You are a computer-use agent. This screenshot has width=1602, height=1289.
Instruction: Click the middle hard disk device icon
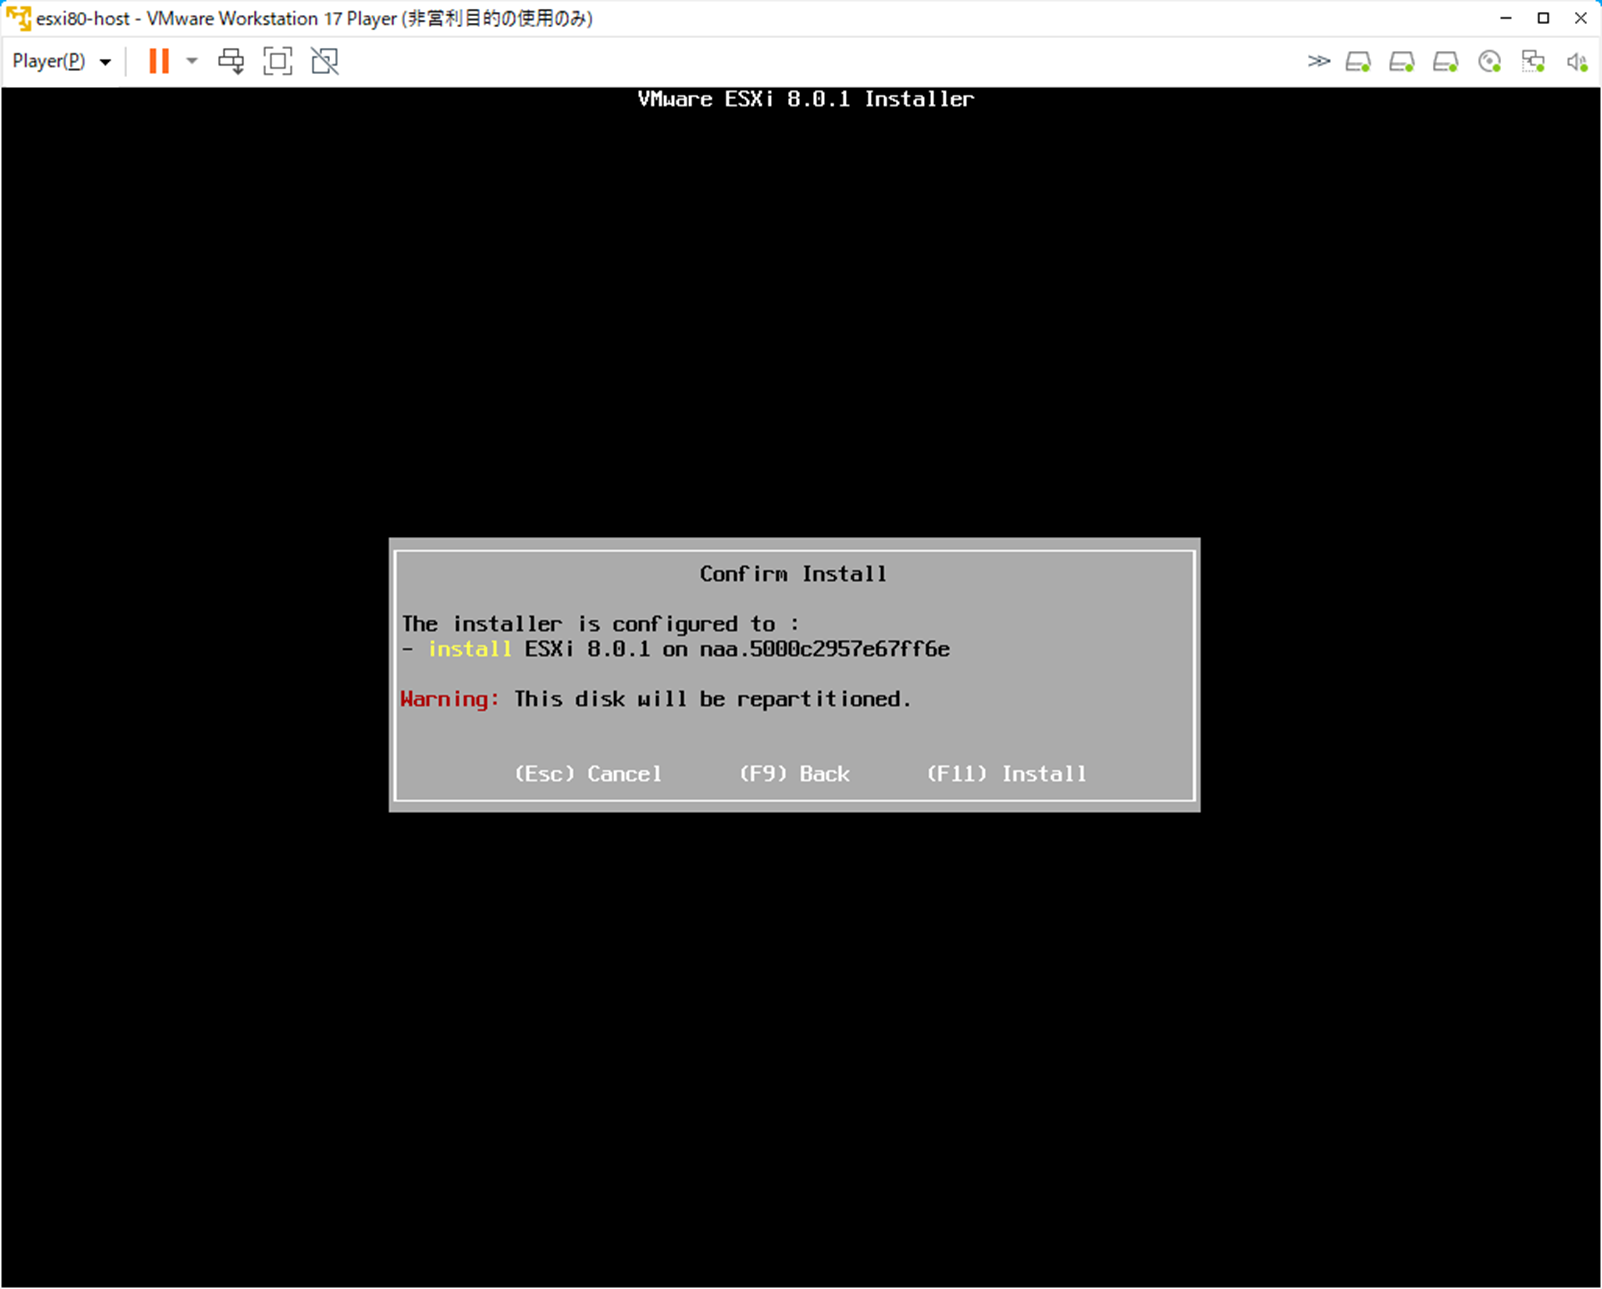1402,62
